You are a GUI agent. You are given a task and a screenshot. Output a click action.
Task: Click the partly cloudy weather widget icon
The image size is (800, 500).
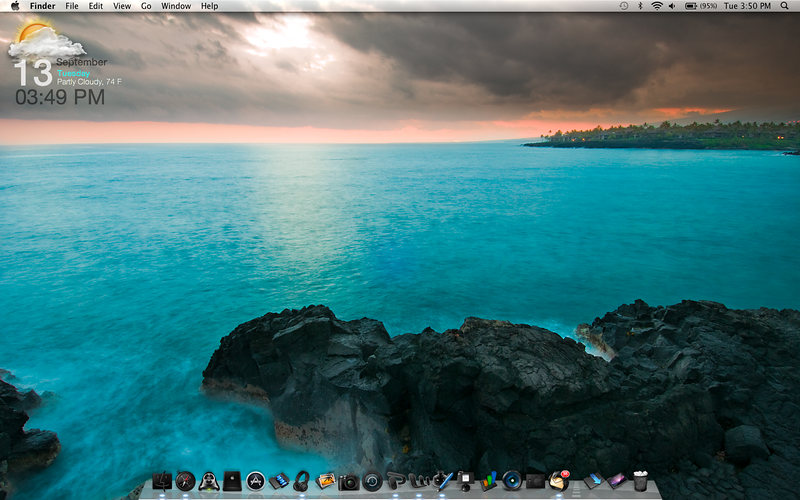[45, 42]
